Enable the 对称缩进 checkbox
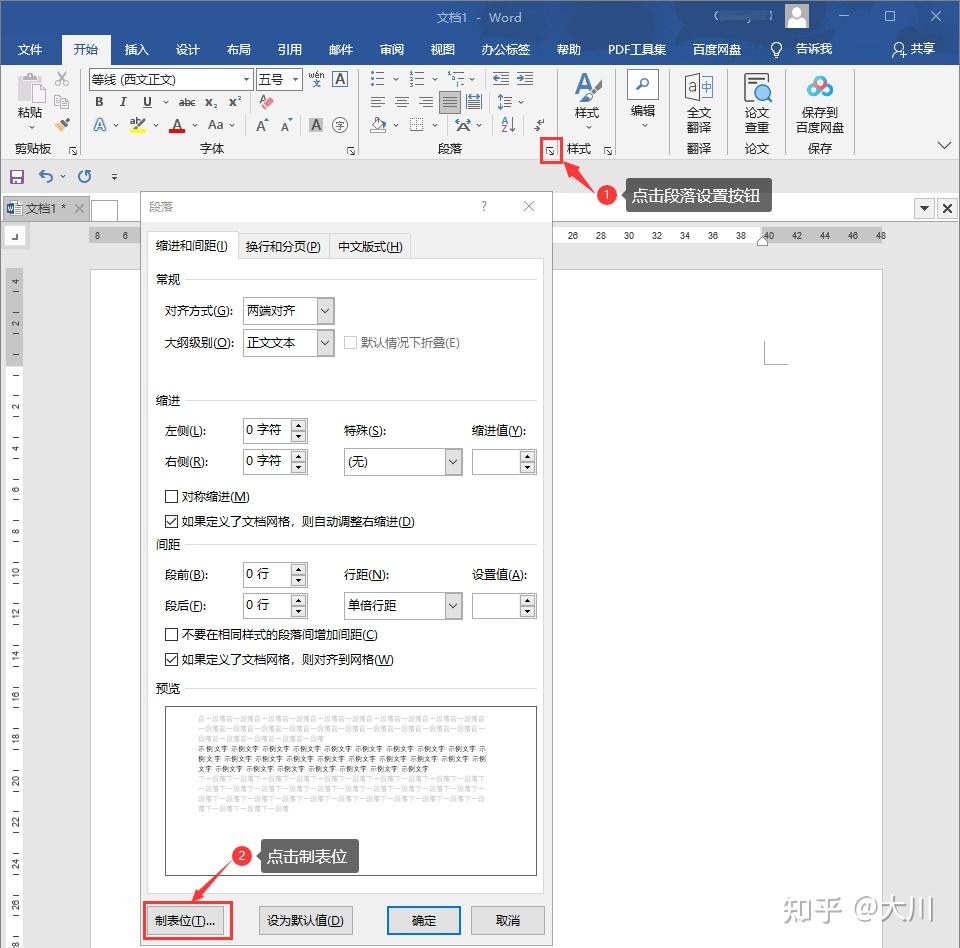This screenshot has width=960, height=948. pyautogui.click(x=171, y=496)
